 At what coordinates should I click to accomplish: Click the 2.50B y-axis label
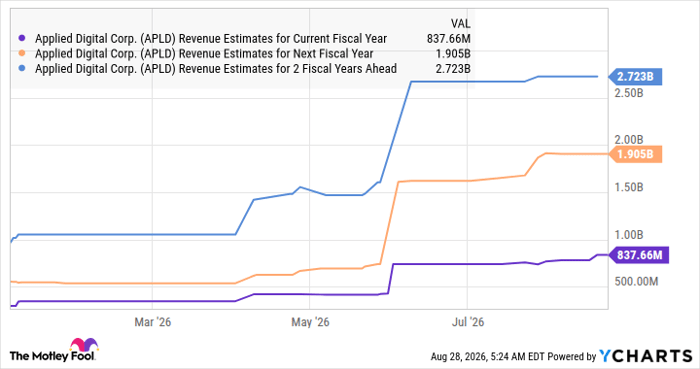[629, 93]
